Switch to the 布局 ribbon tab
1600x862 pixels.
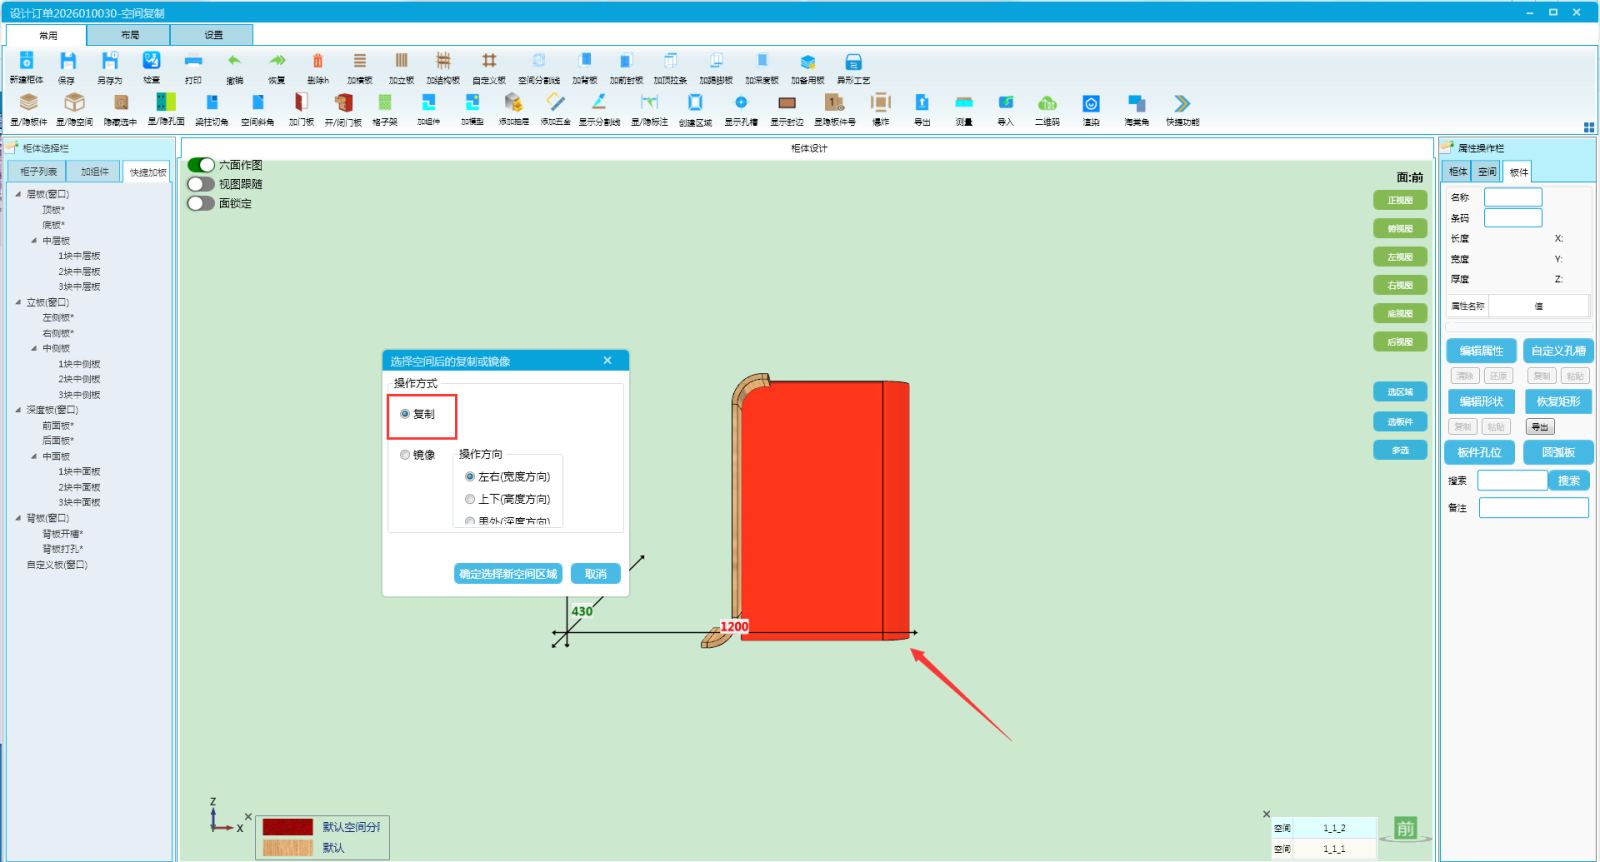[x=129, y=35]
